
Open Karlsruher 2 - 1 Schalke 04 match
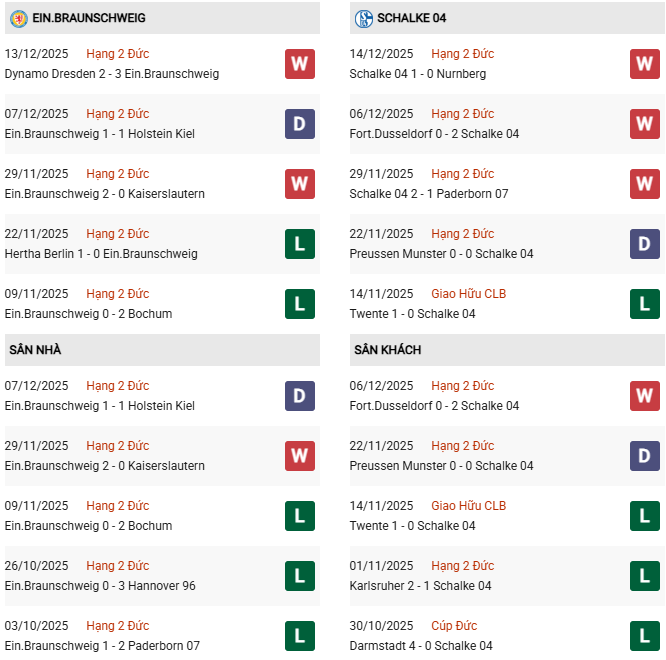coord(434,586)
